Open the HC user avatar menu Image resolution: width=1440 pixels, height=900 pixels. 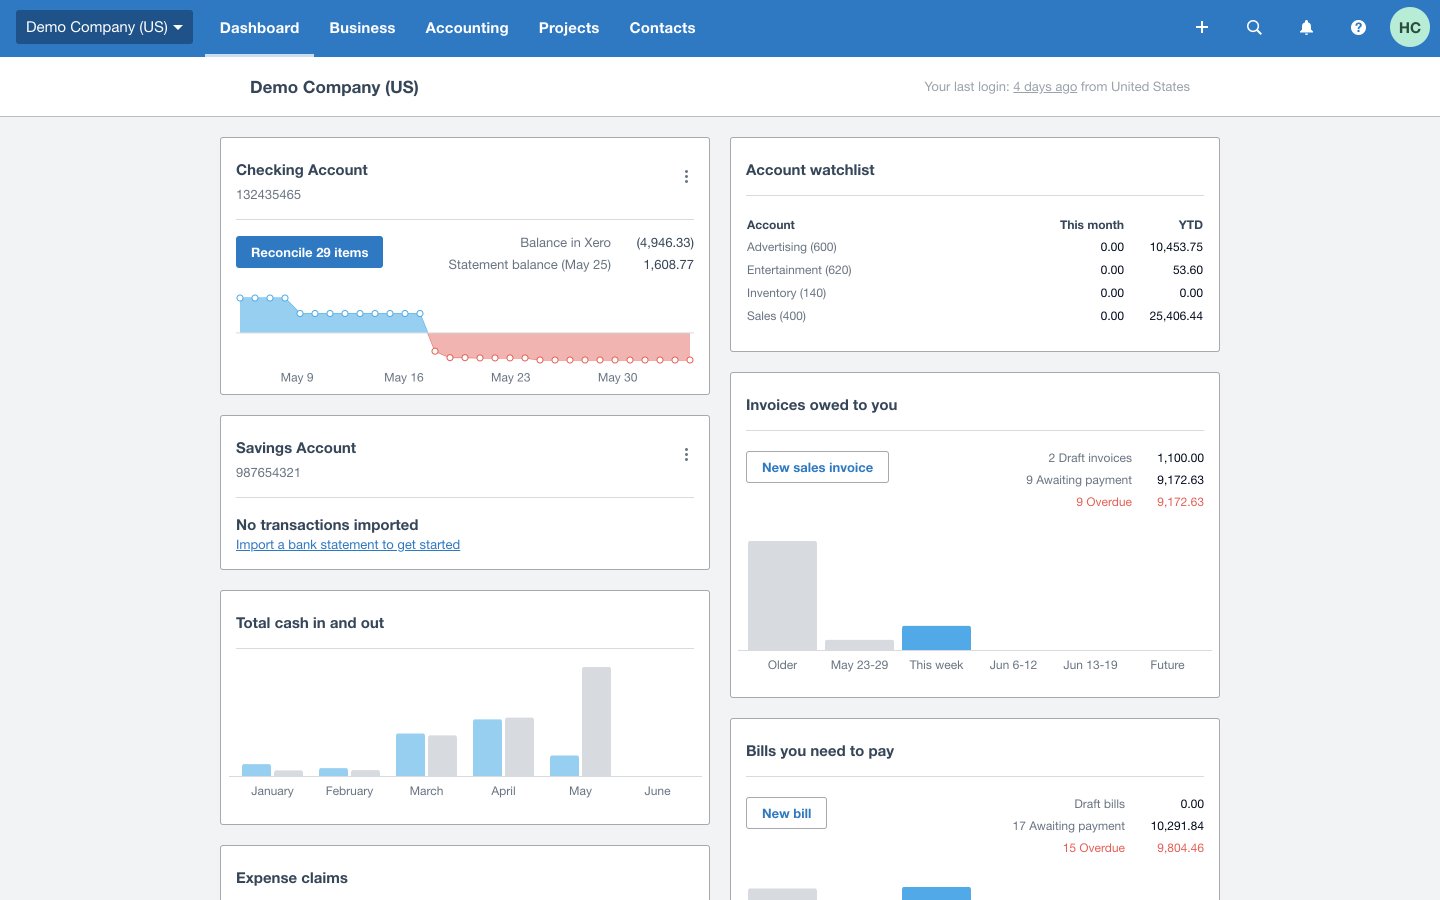(1409, 28)
